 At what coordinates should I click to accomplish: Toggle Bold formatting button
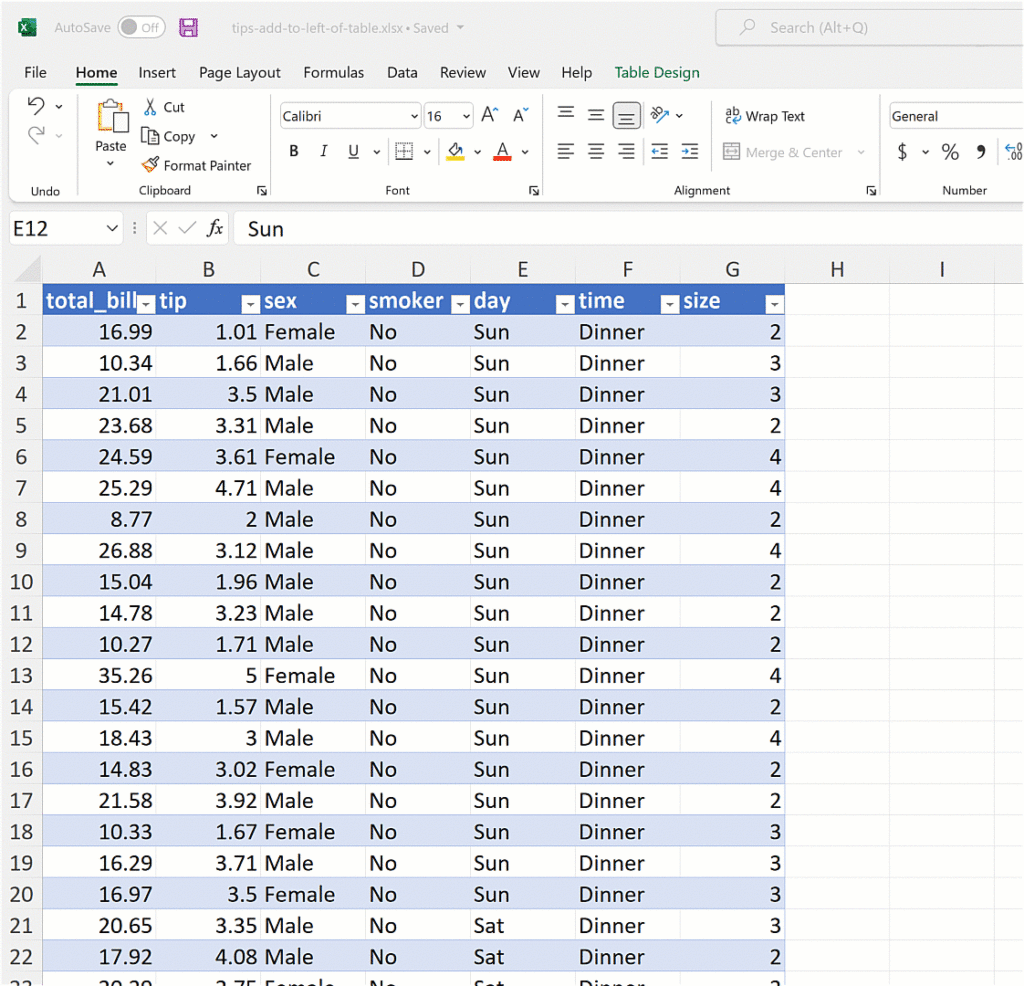click(x=294, y=152)
